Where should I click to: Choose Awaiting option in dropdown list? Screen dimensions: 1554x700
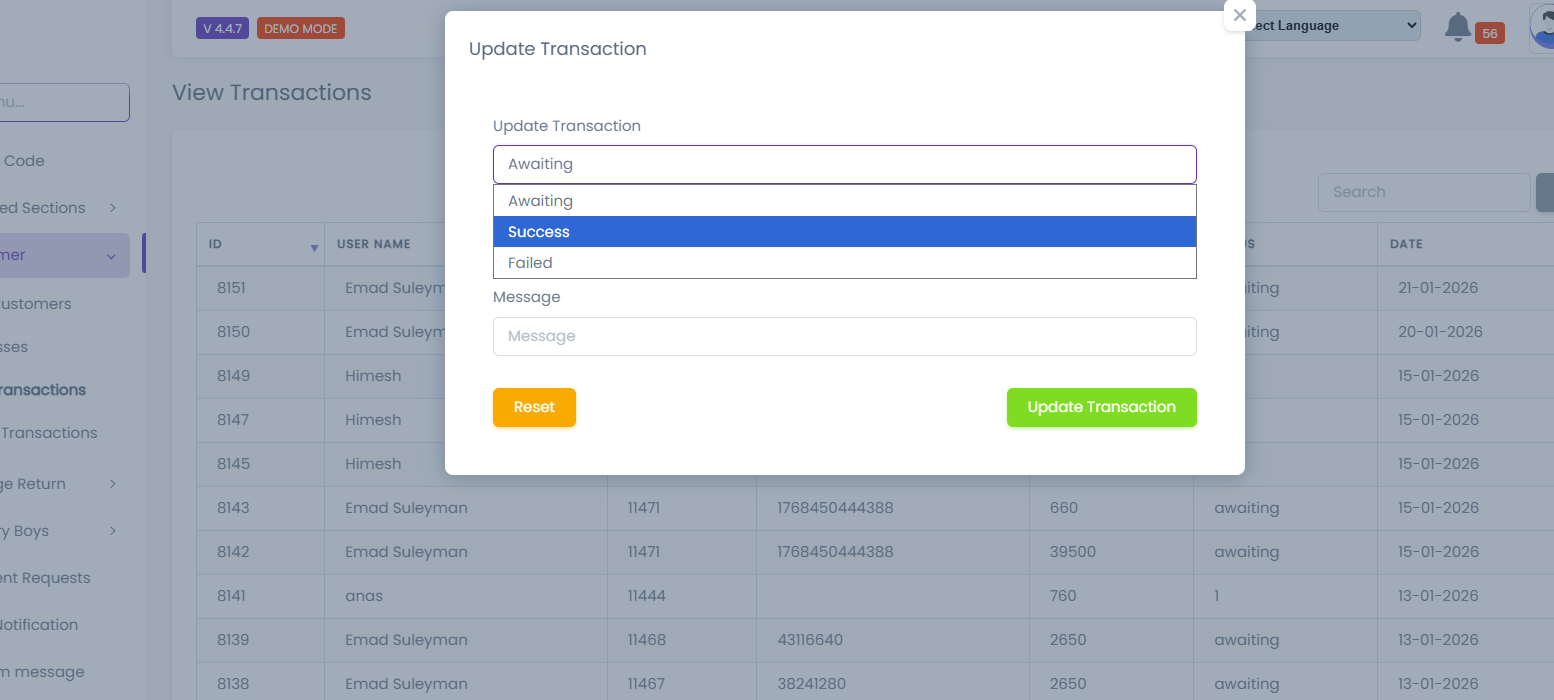[844, 201]
